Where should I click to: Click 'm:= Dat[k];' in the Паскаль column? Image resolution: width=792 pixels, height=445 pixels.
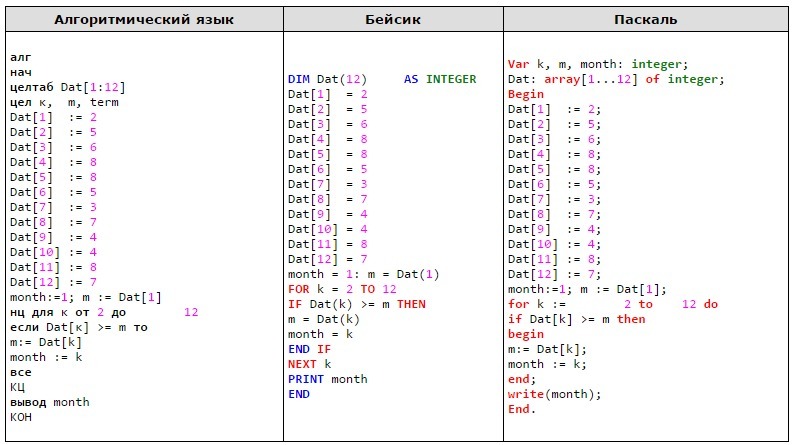click(x=548, y=349)
